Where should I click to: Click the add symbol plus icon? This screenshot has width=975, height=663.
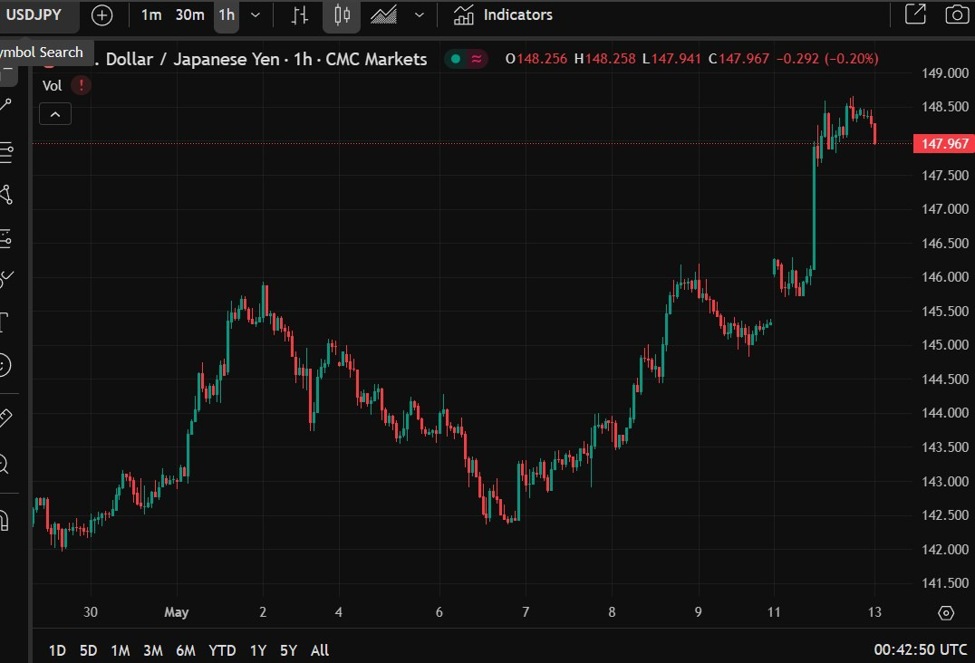coord(102,15)
